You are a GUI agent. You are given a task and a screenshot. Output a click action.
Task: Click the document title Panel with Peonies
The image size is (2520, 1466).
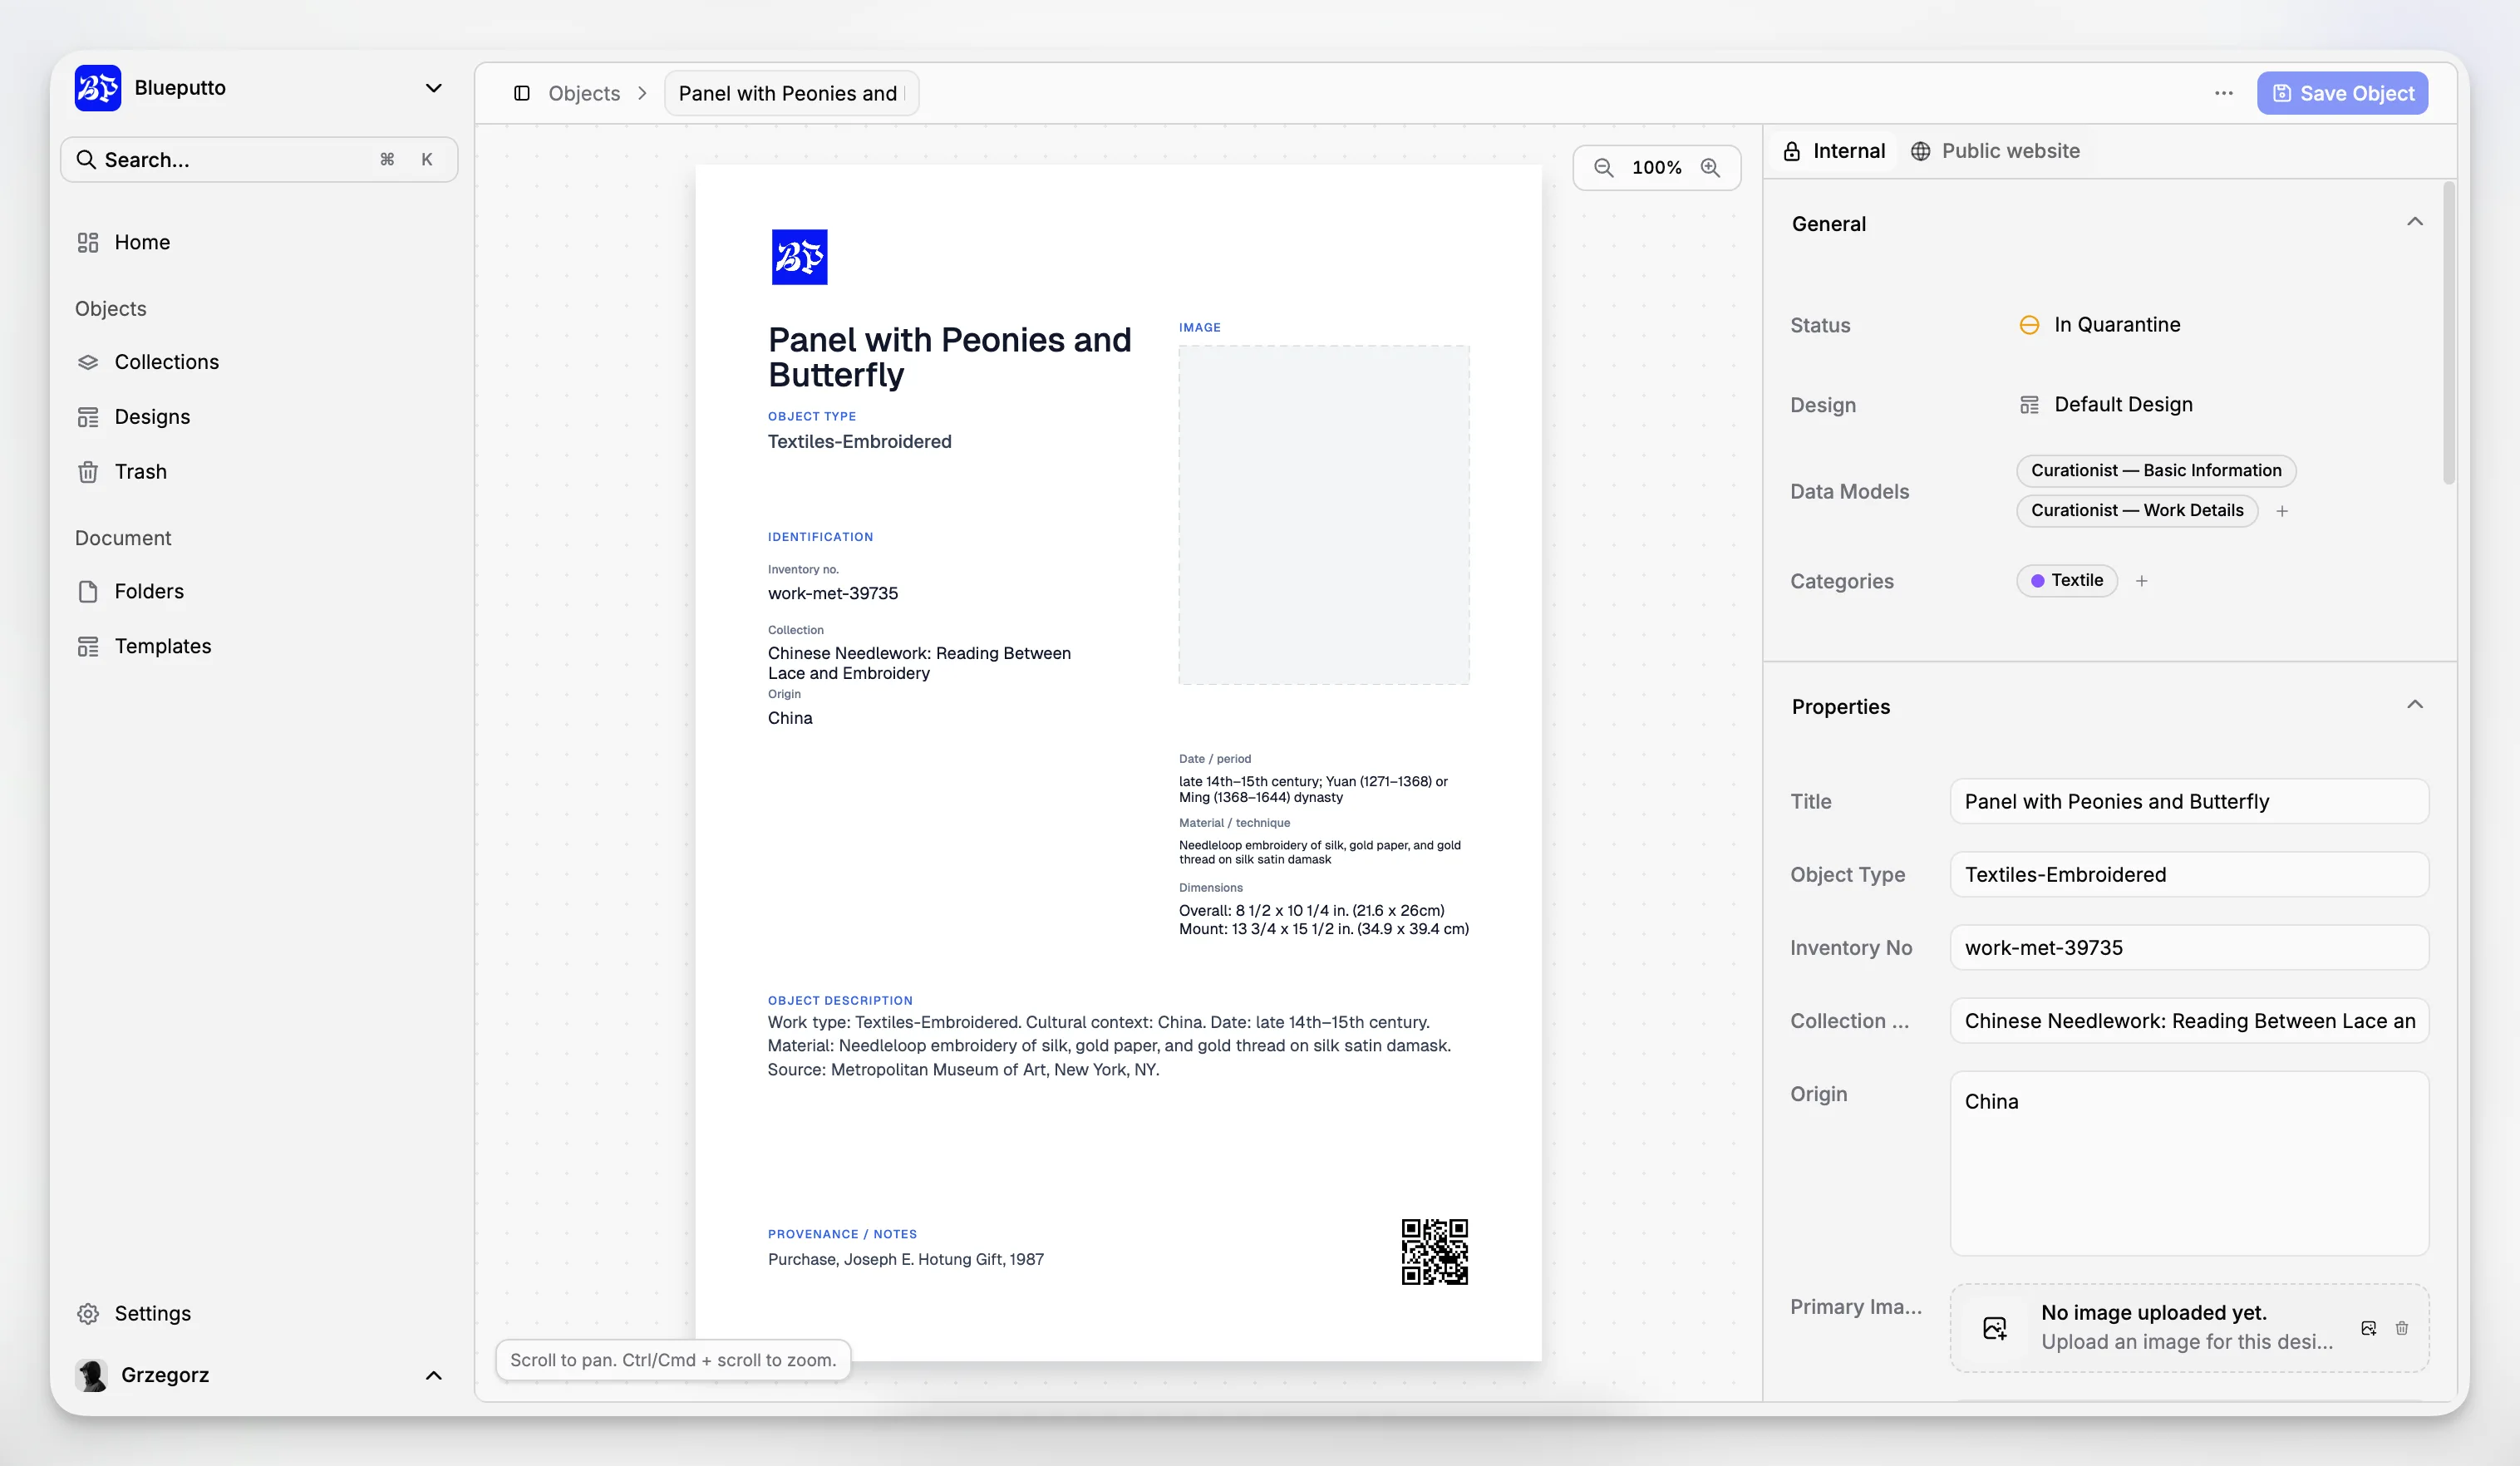(949, 357)
